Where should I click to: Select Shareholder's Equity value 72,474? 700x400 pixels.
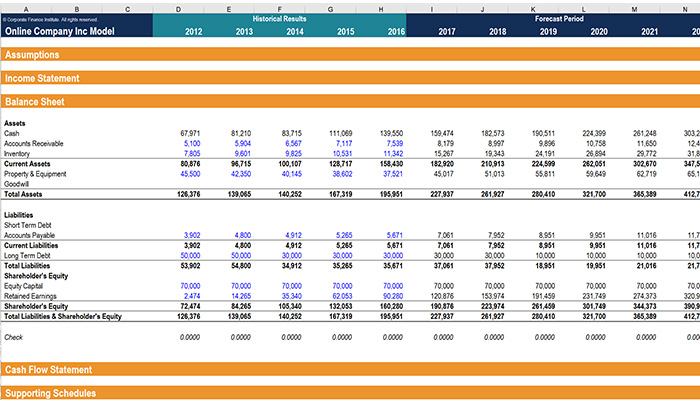pos(190,306)
